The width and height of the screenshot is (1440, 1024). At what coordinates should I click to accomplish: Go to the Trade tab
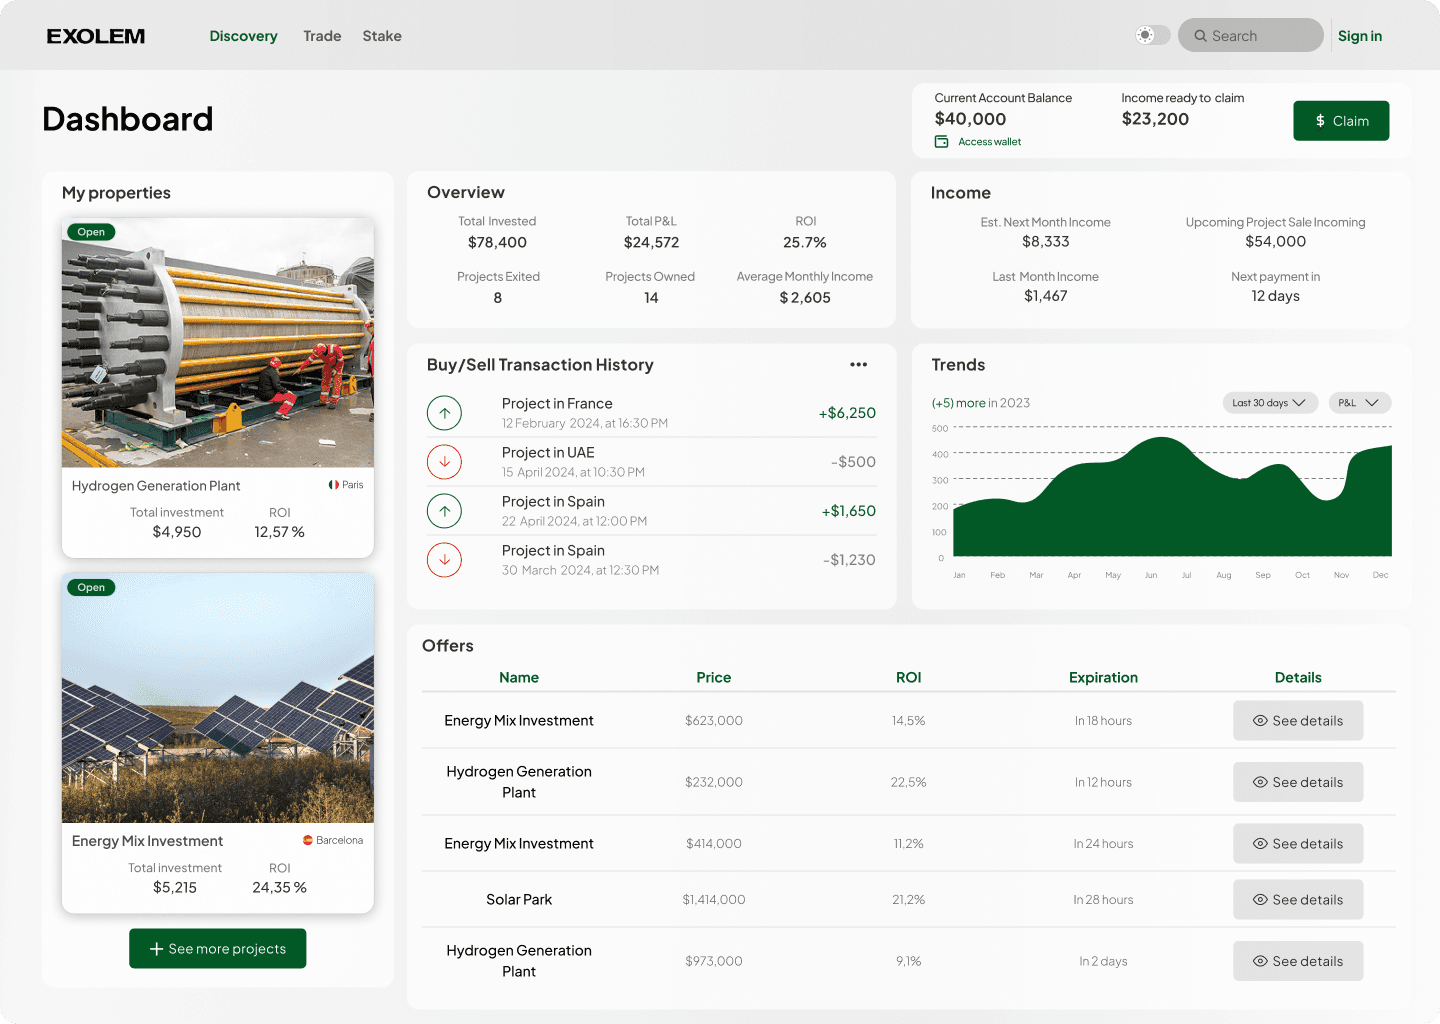(x=322, y=36)
